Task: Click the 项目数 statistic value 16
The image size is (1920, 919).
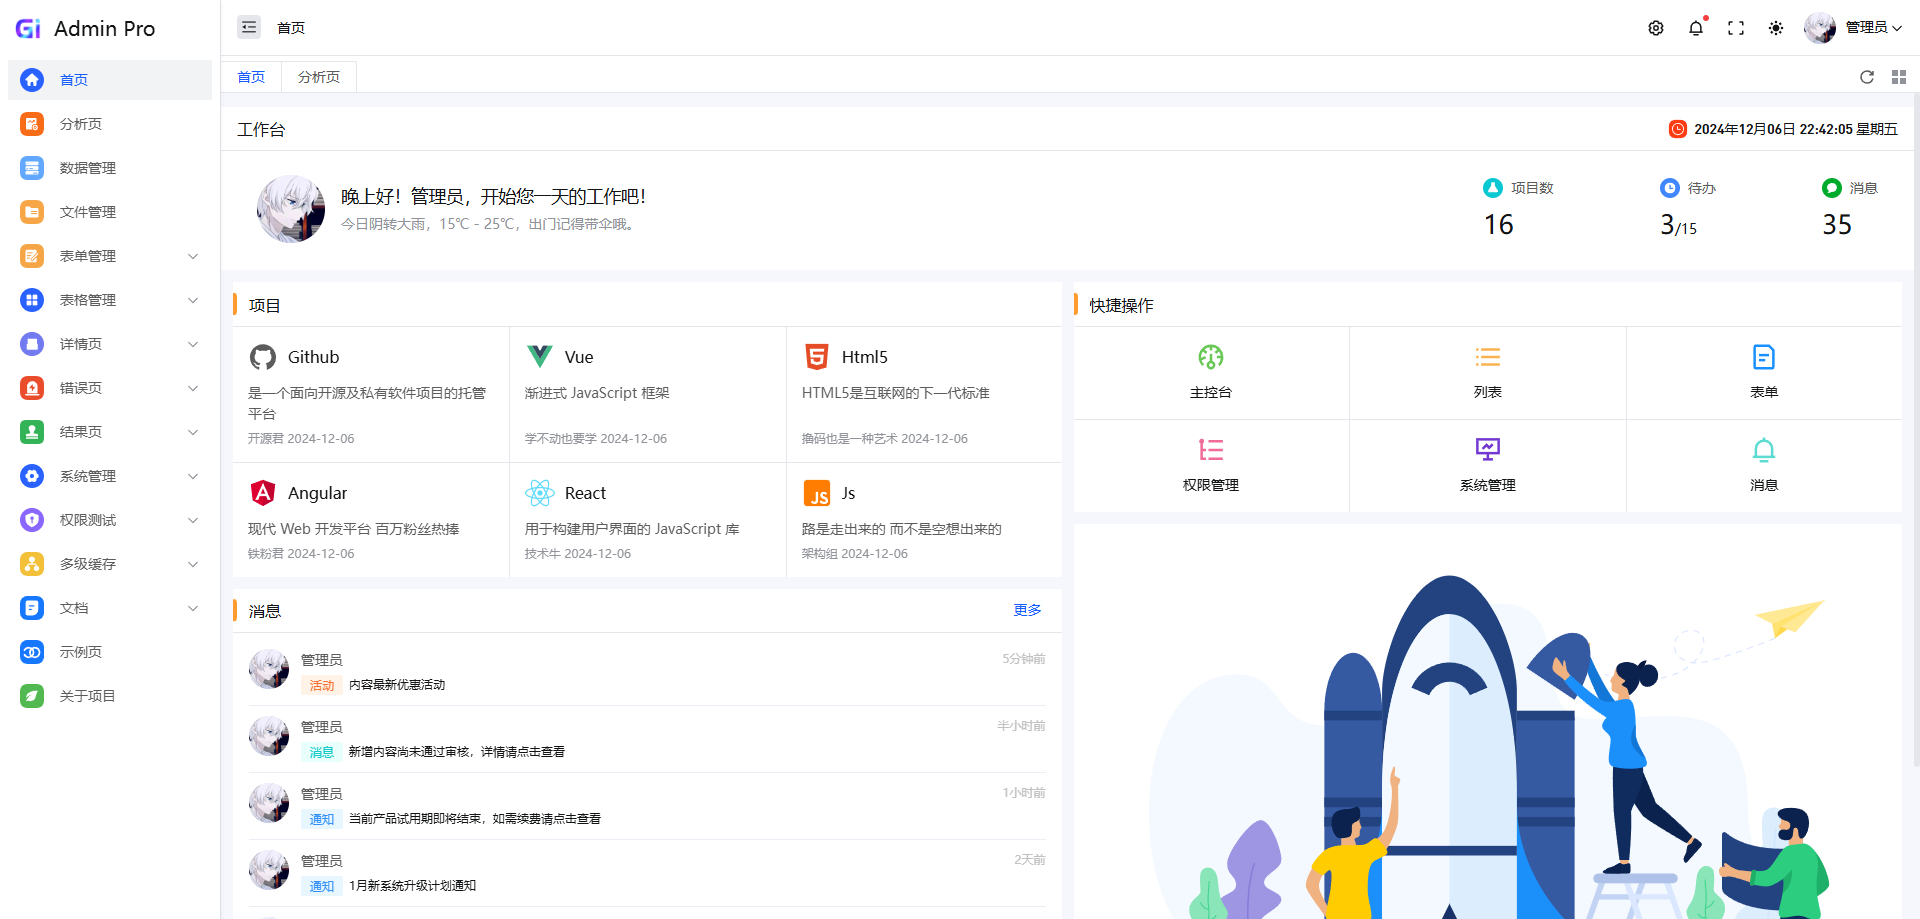Action: 1498,225
